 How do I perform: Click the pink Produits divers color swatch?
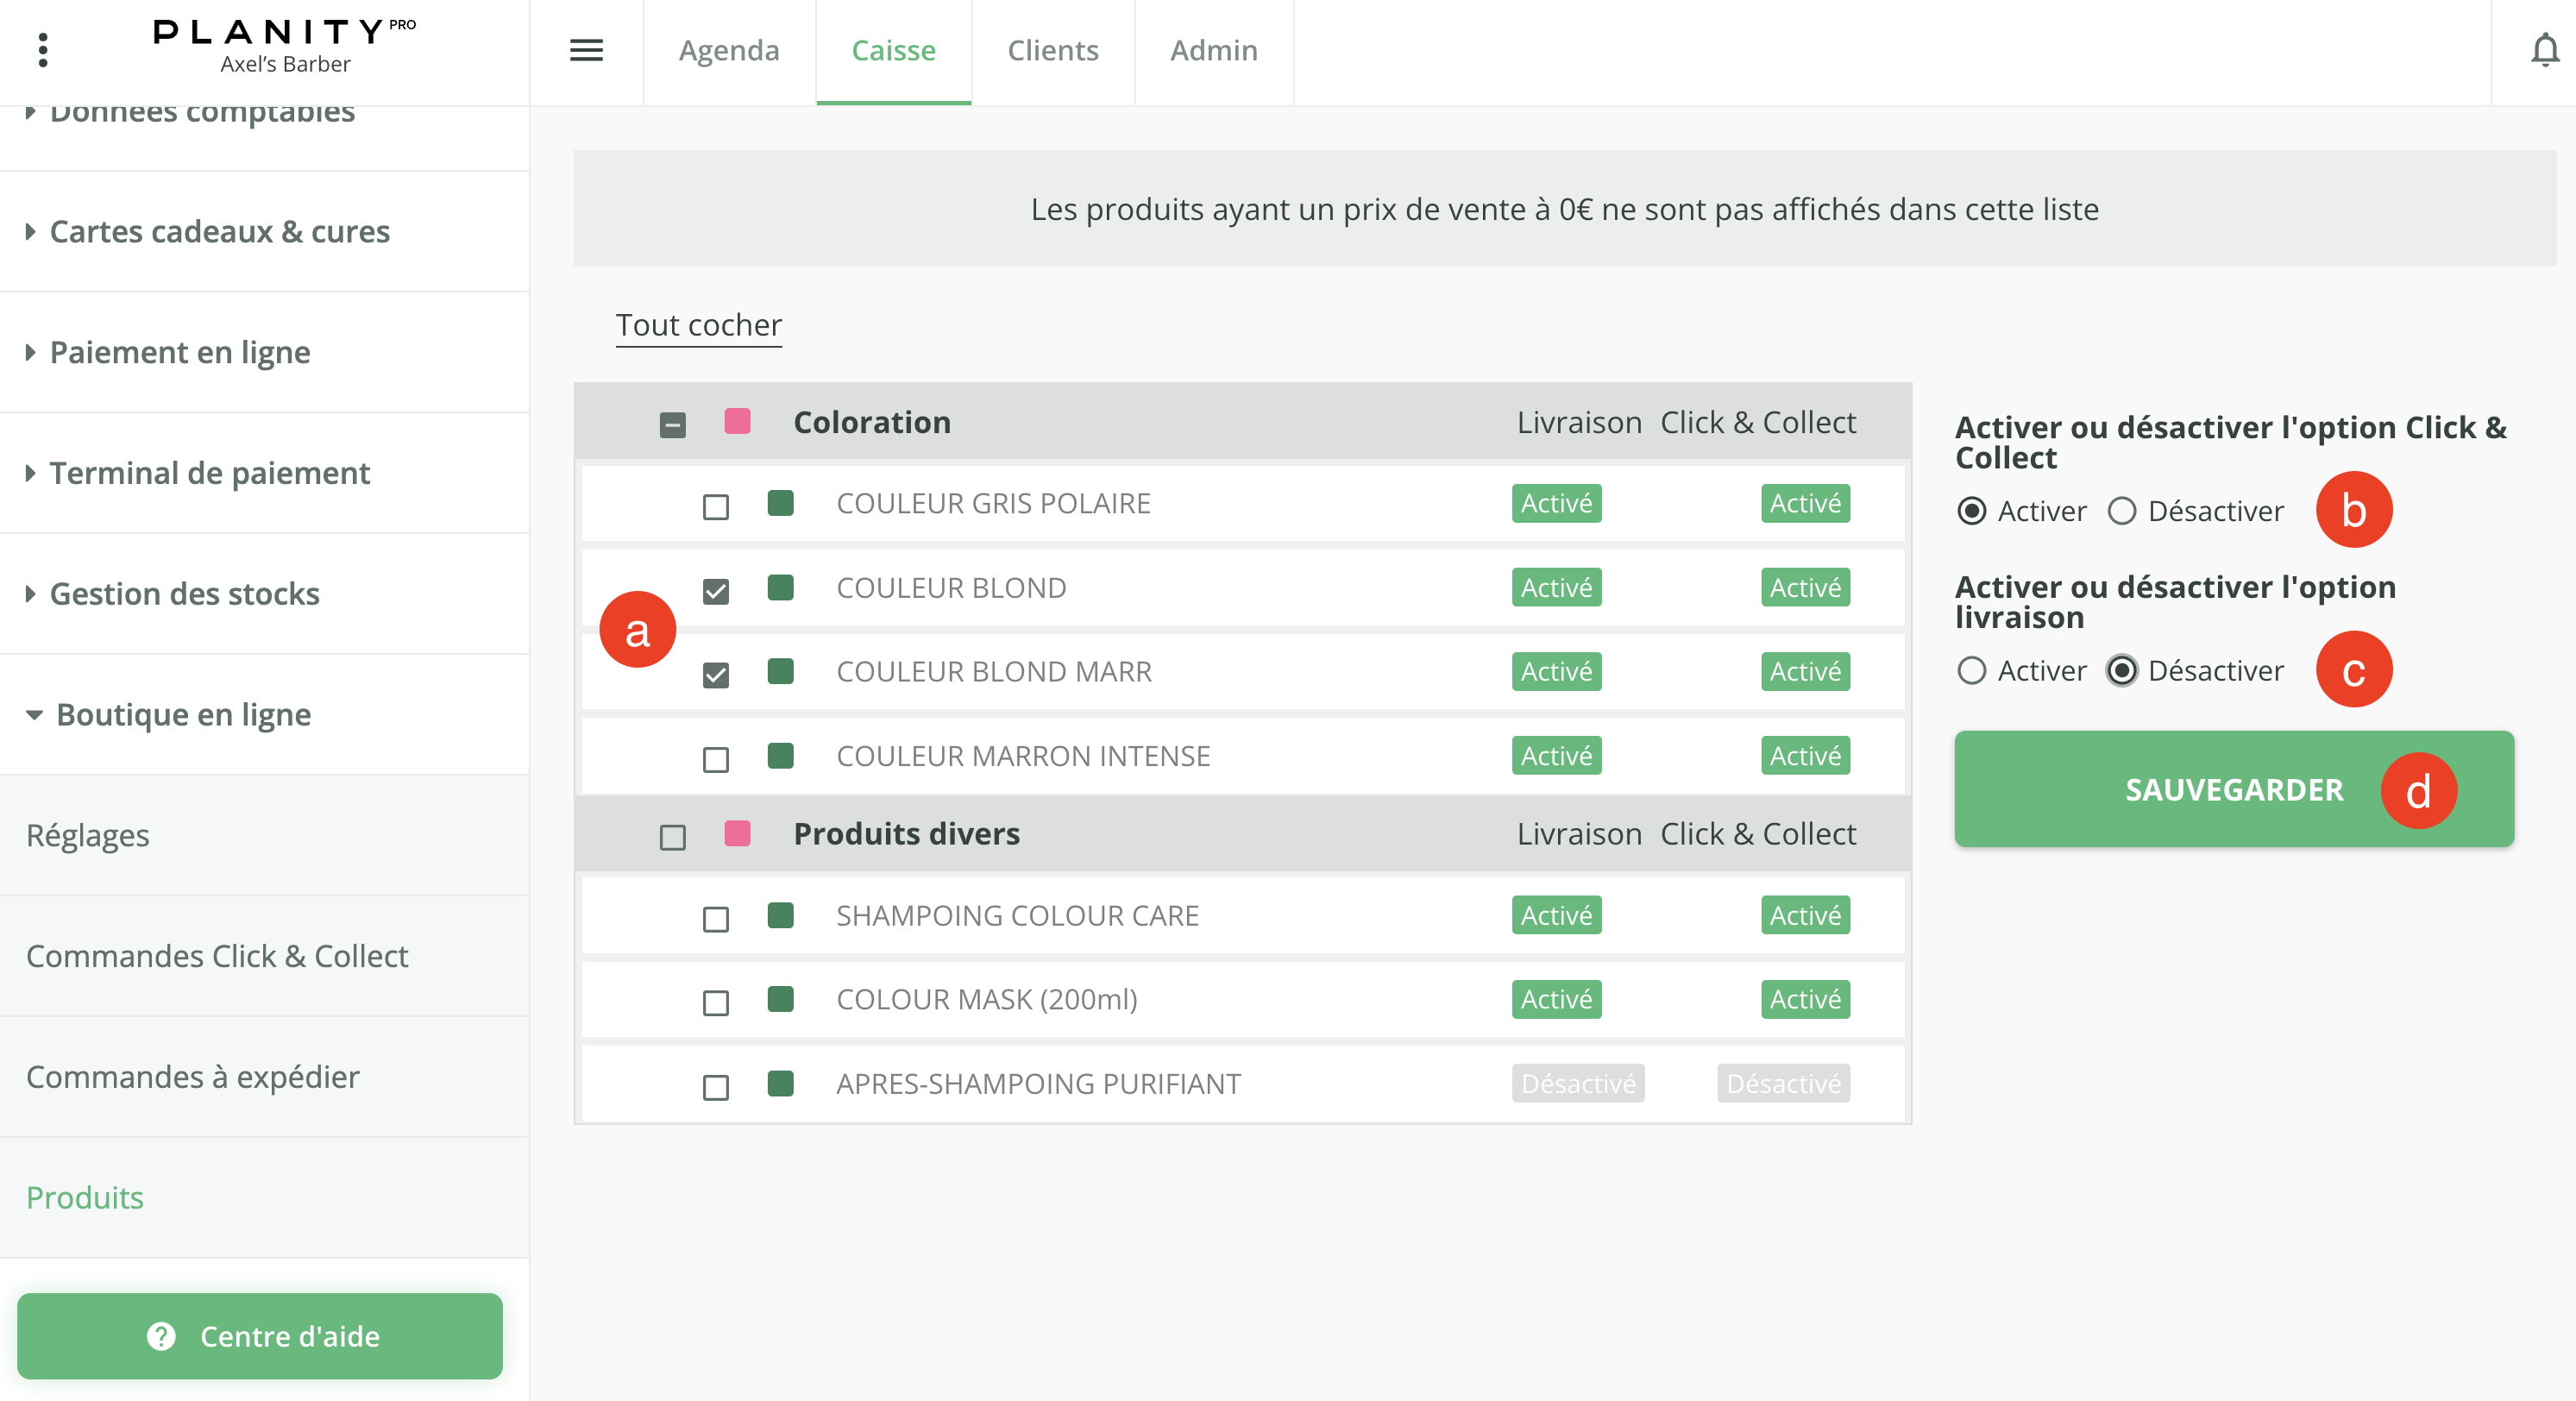(x=737, y=833)
